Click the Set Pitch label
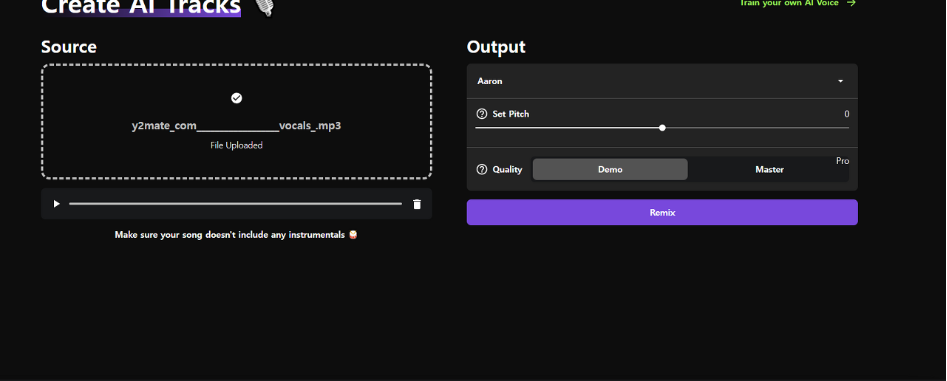This screenshot has width=947, height=381. (511, 114)
